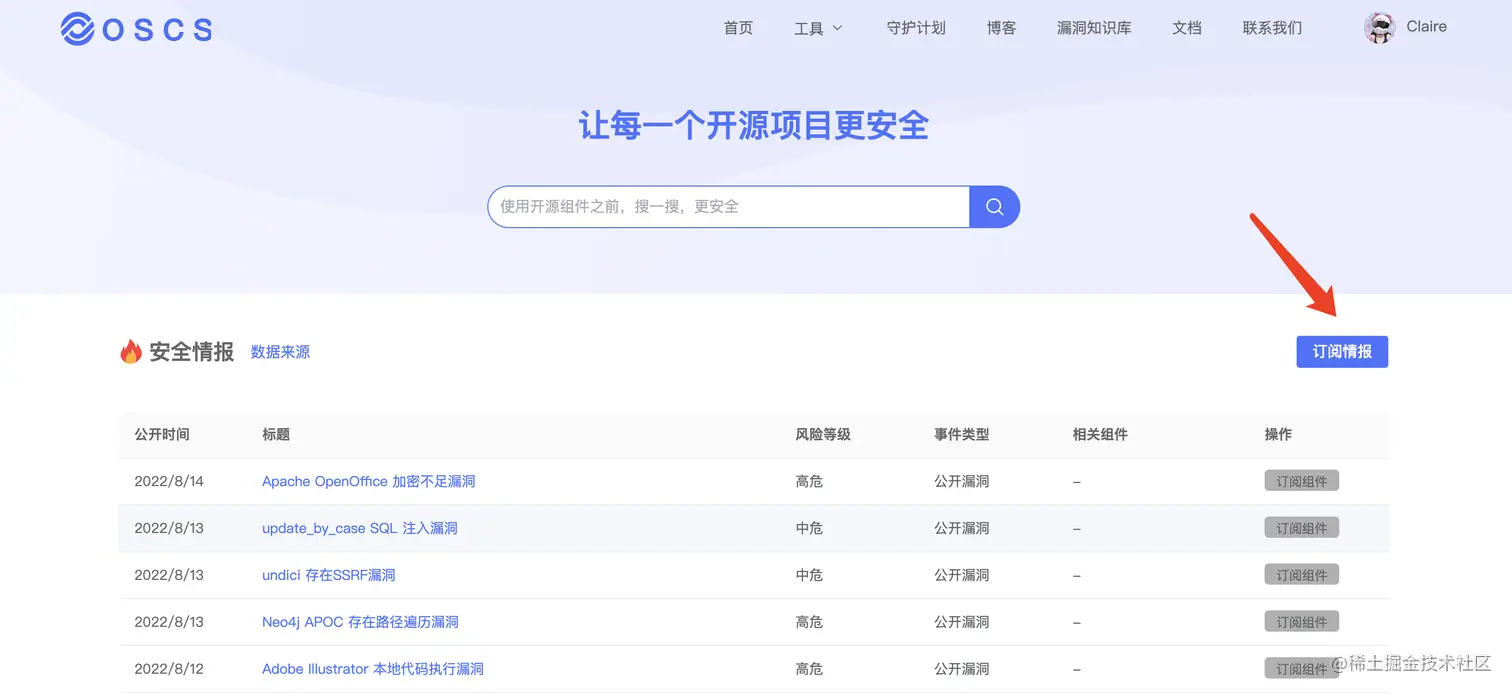Screen dimensions: 1512x694
Task: Go to the 漏洞知识库 section
Action: [x=1093, y=28]
